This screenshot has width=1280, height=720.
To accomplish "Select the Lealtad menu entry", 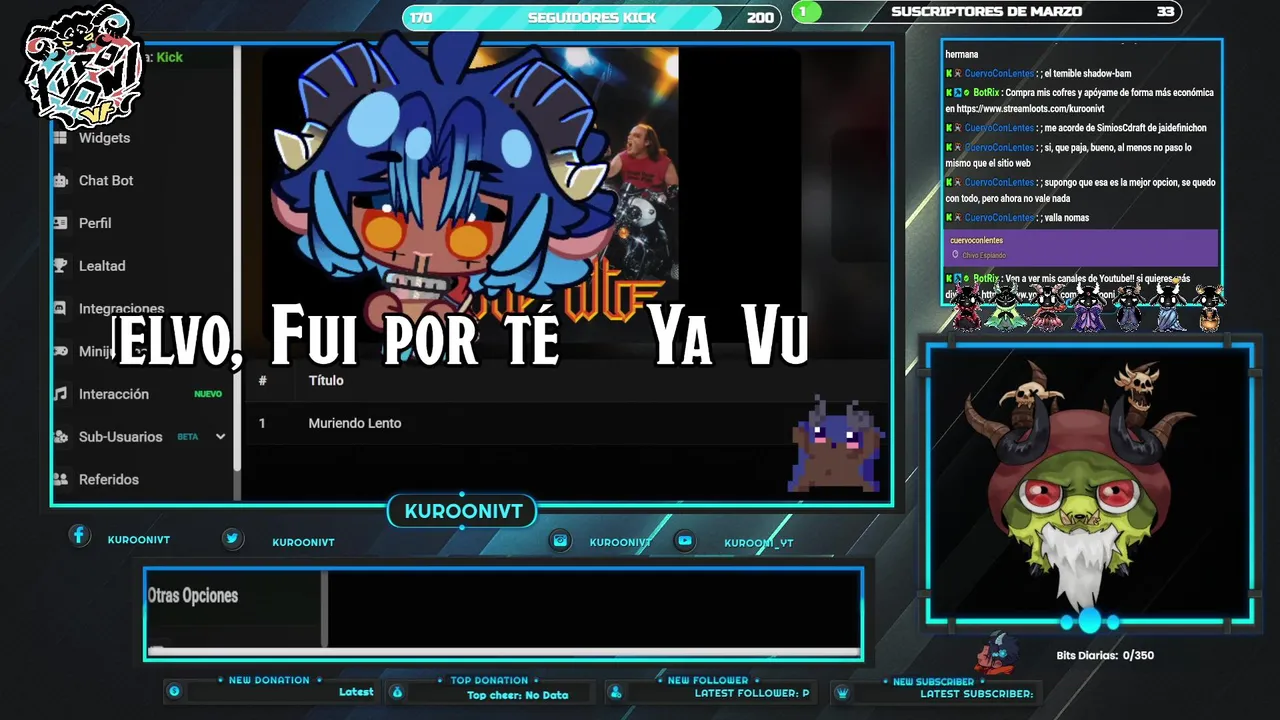I will coord(102,266).
